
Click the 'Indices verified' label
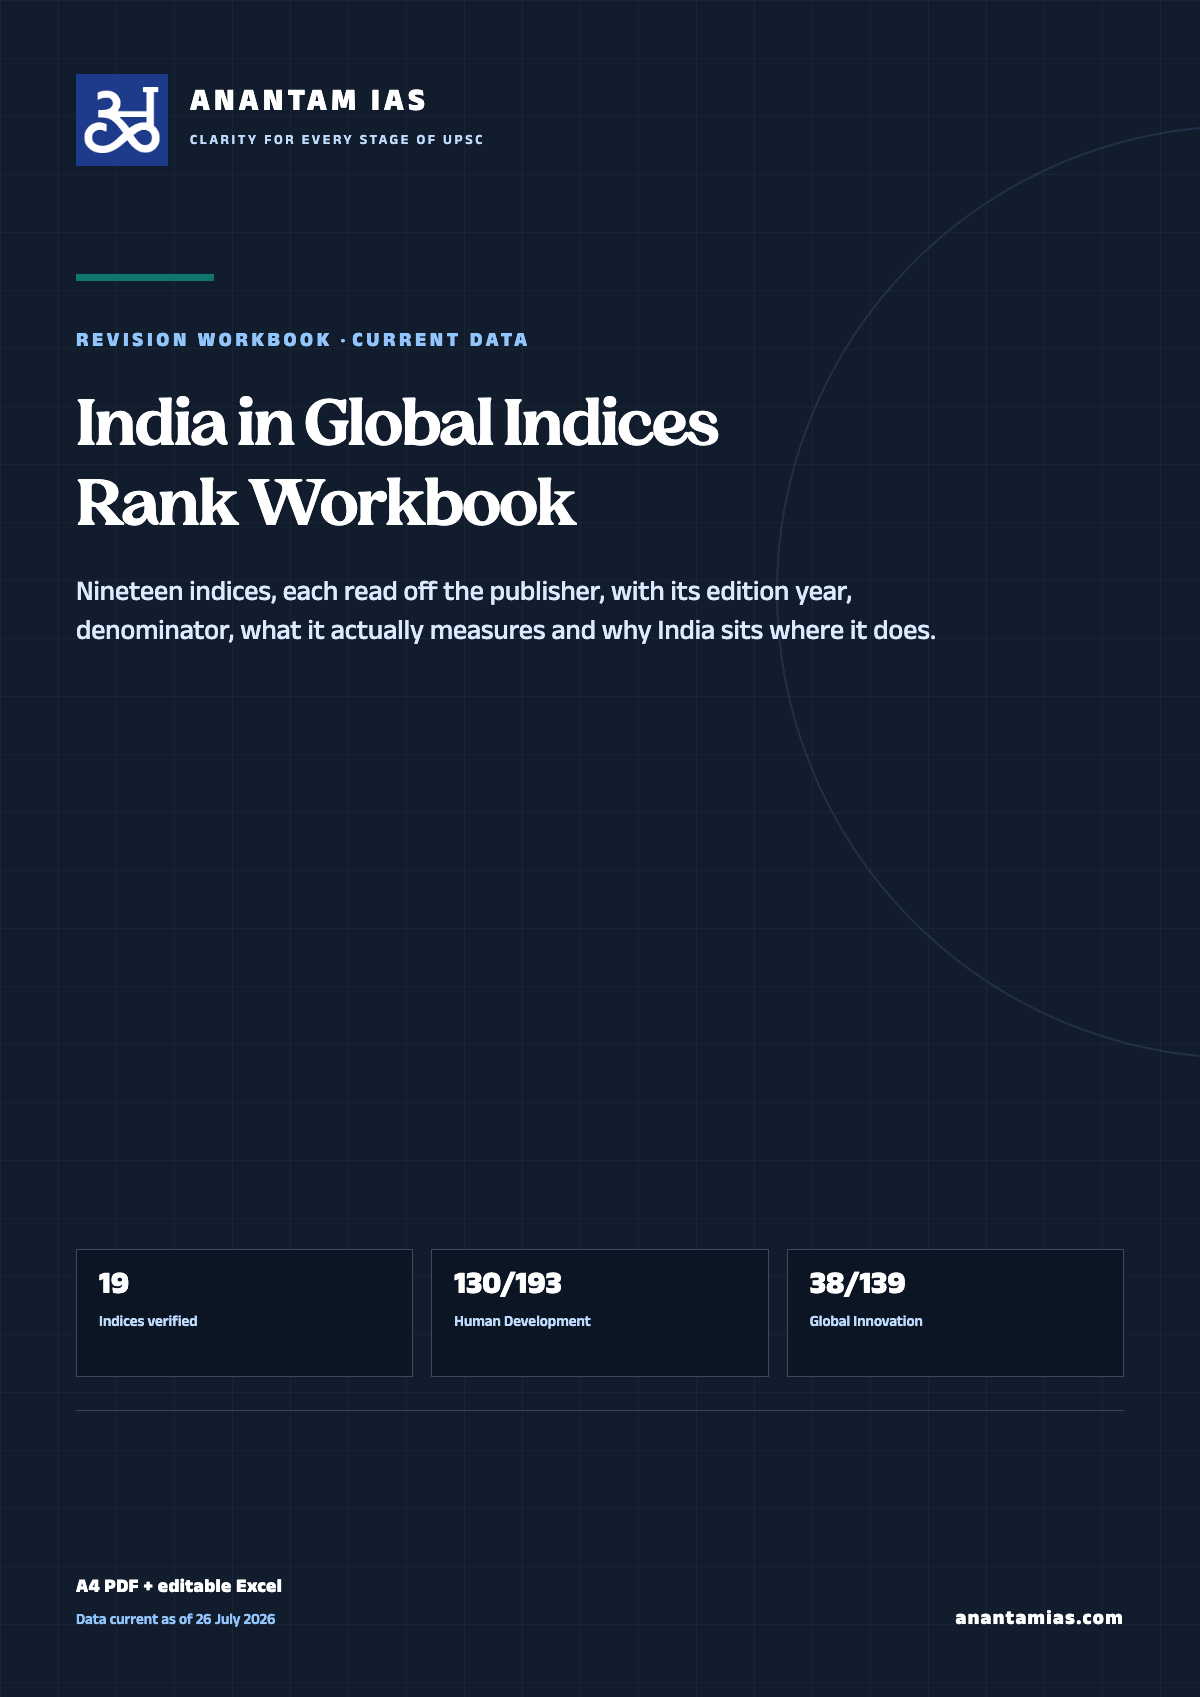148,1321
